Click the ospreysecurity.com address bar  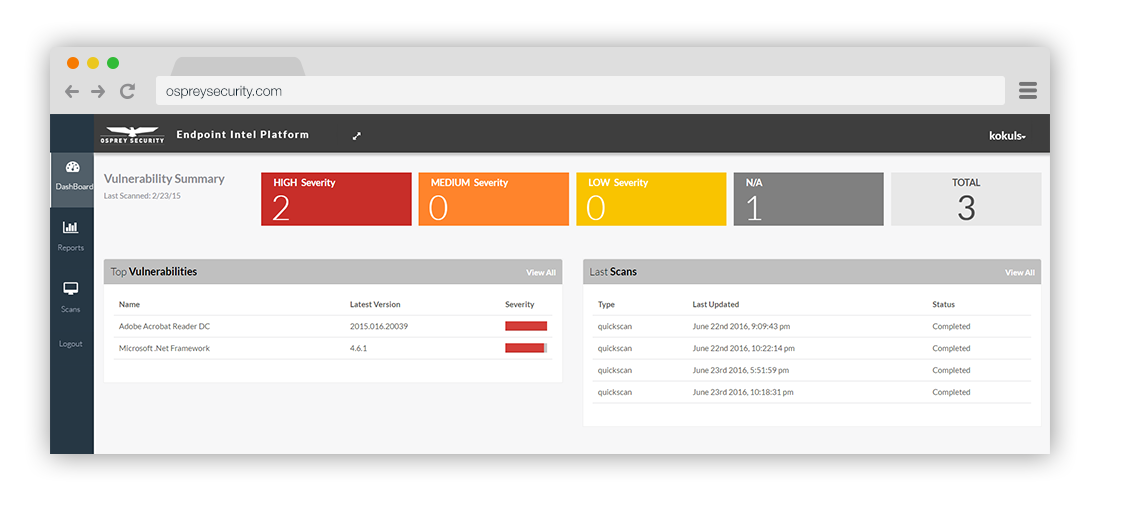(x=580, y=91)
